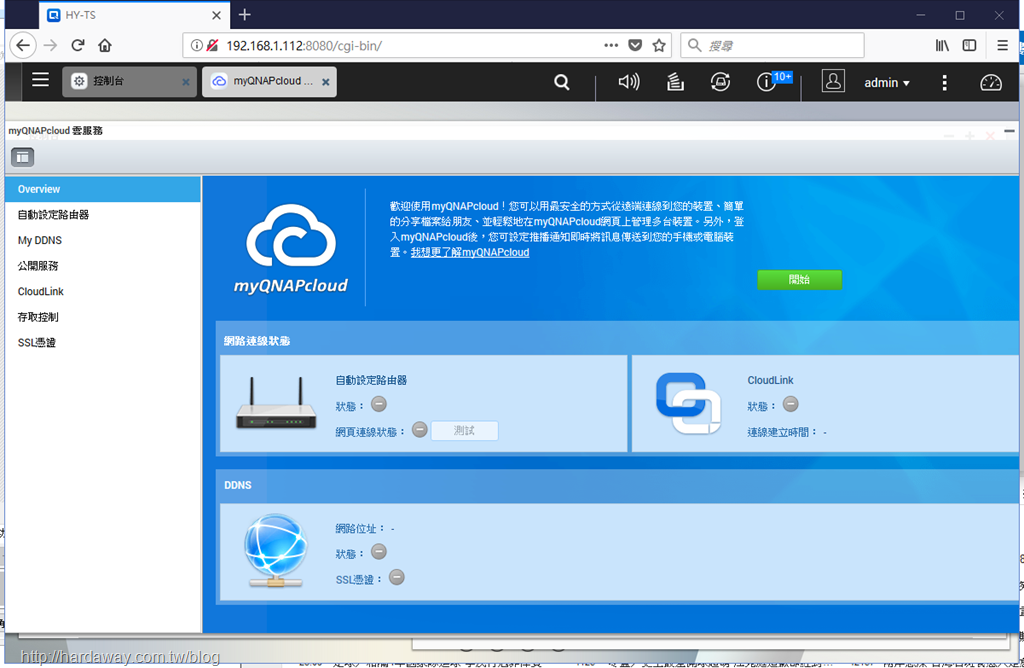Select Overview in the sidebar
Viewport: 1024px width, 668px height.
tap(103, 189)
